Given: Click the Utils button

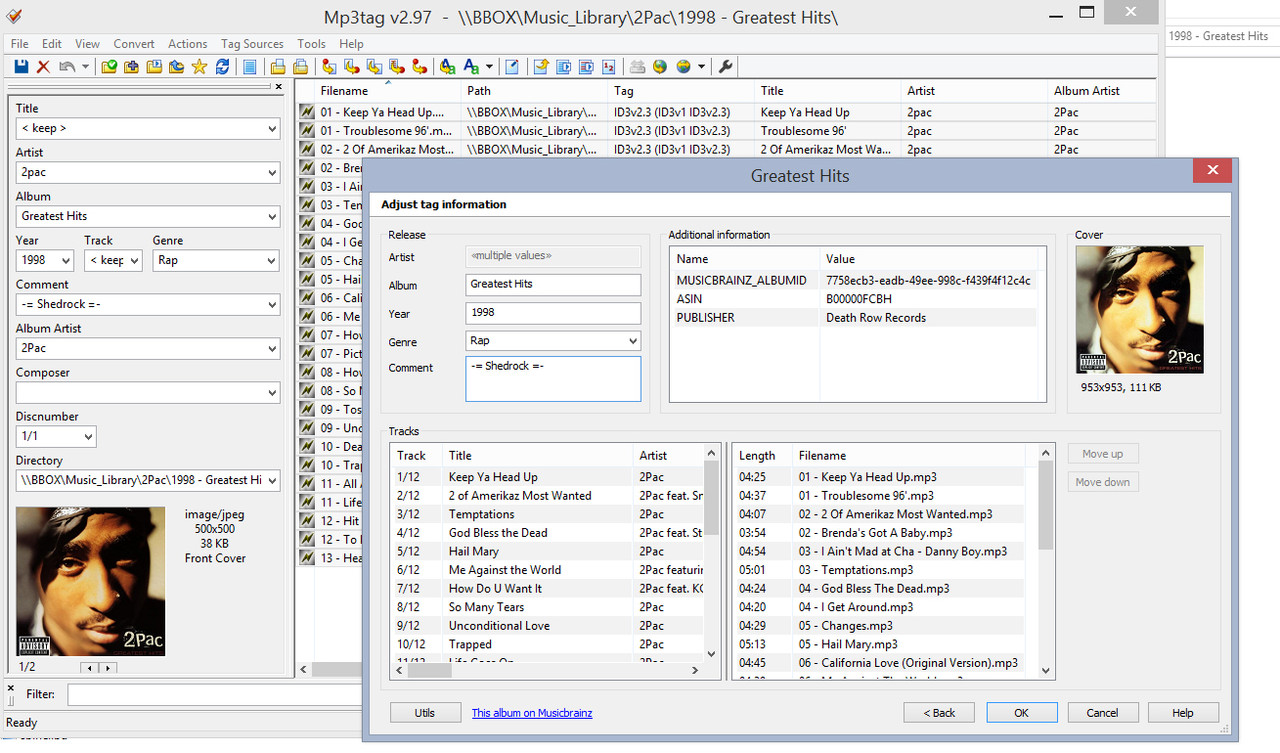Looking at the screenshot, I should pyautogui.click(x=425, y=713).
